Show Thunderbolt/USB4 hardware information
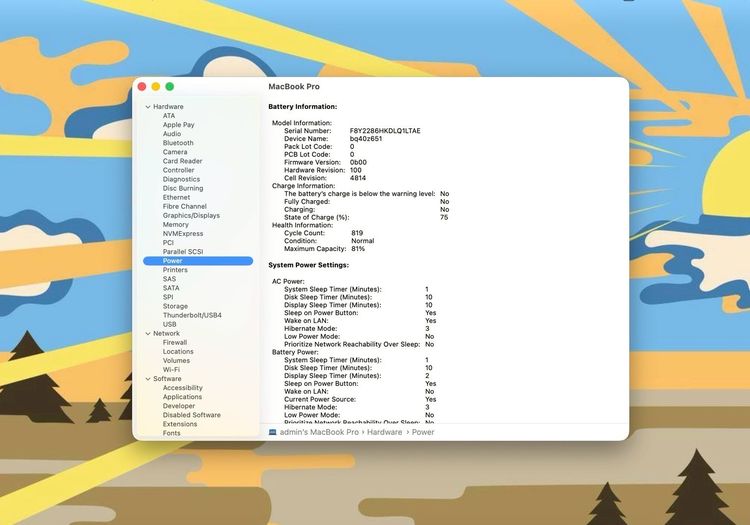Viewport: 750px width, 525px height. [192, 315]
